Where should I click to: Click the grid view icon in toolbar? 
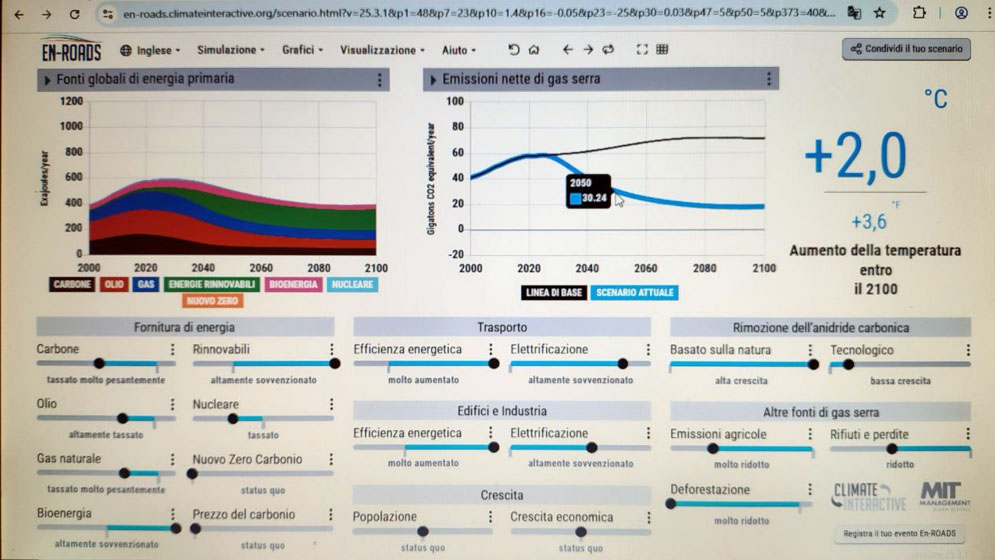pyautogui.click(x=662, y=50)
